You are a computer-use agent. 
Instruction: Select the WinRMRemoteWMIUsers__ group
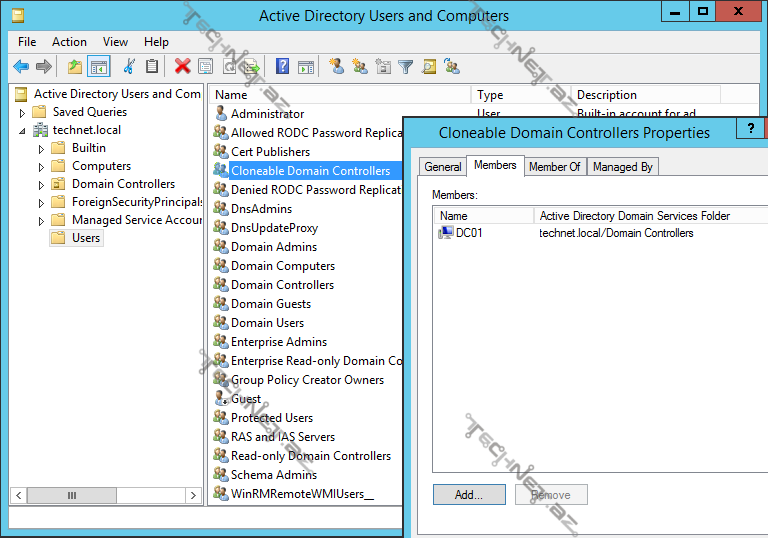pos(294,494)
